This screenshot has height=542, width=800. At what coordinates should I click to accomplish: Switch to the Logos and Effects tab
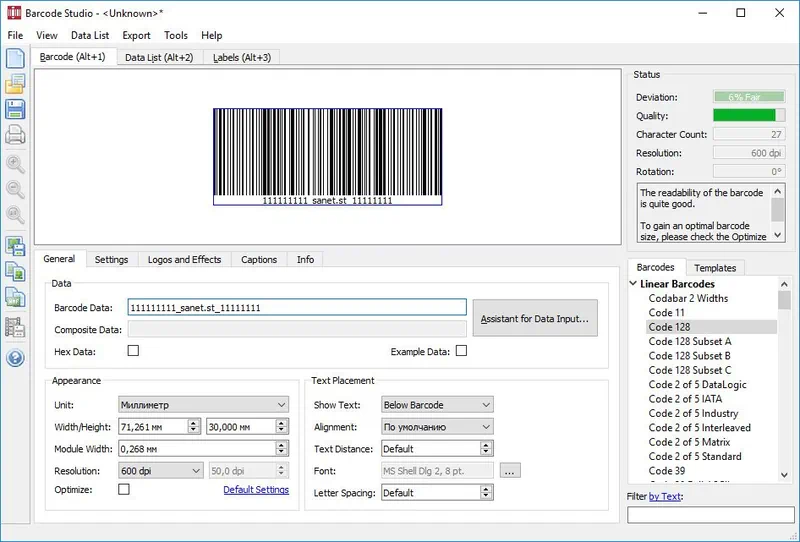tap(184, 260)
